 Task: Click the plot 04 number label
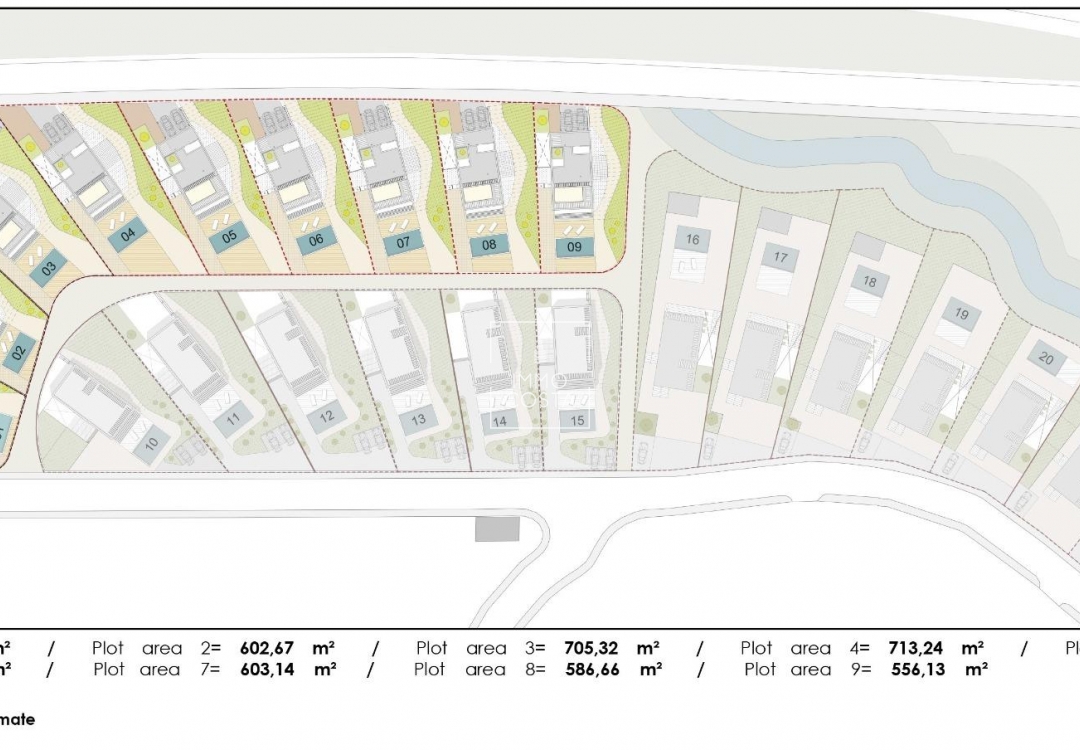pos(127,237)
